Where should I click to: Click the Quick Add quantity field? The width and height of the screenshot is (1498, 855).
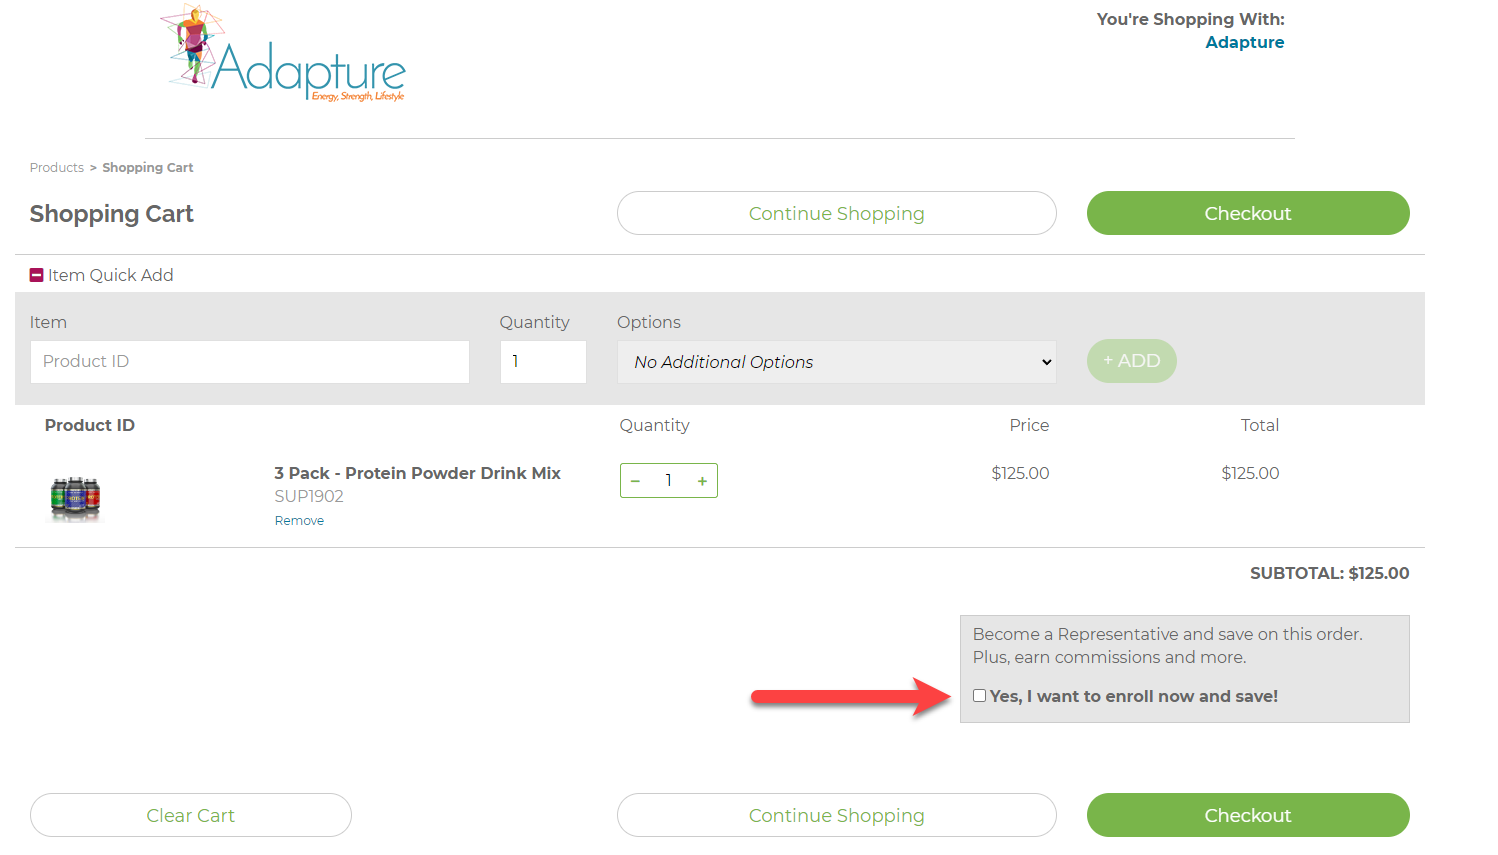click(x=542, y=362)
